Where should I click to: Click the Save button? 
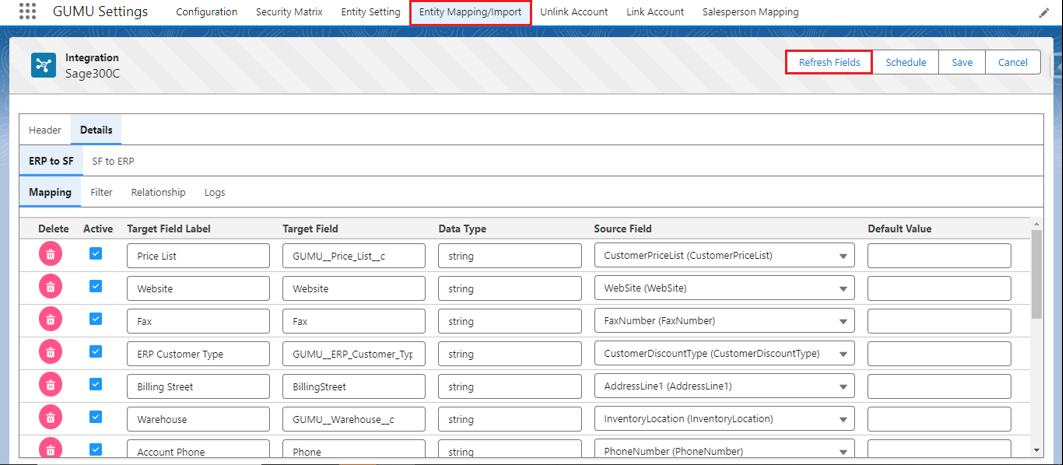961,62
